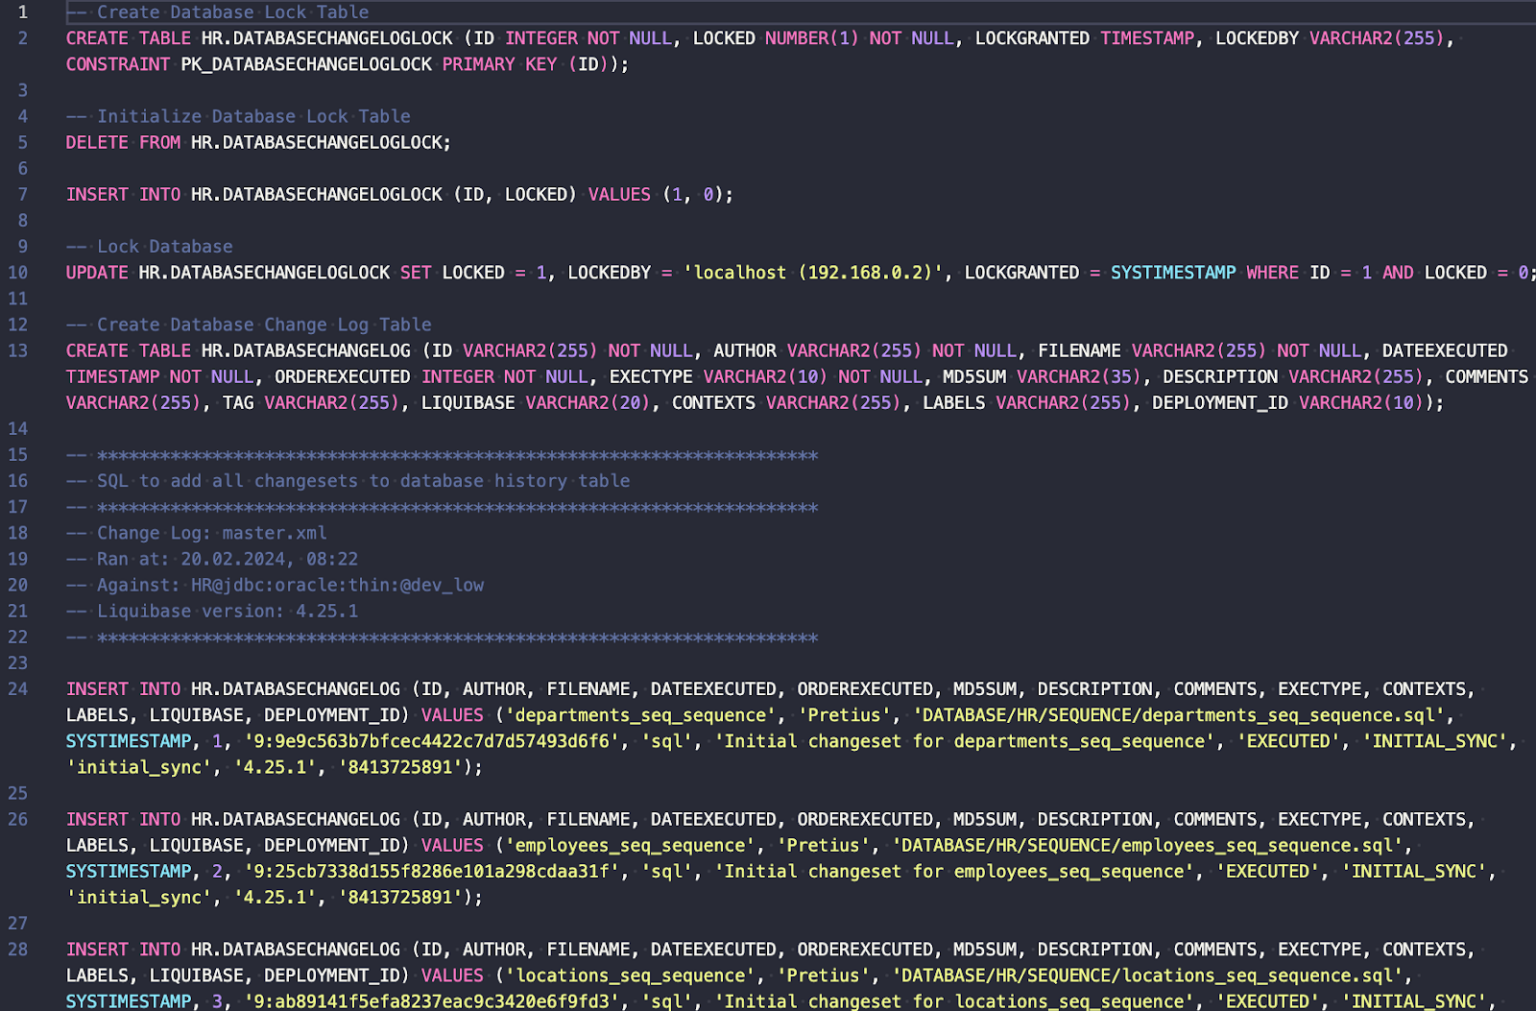Click line number 24 in the gutter
The width and height of the screenshot is (1536, 1011).
click(18, 689)
